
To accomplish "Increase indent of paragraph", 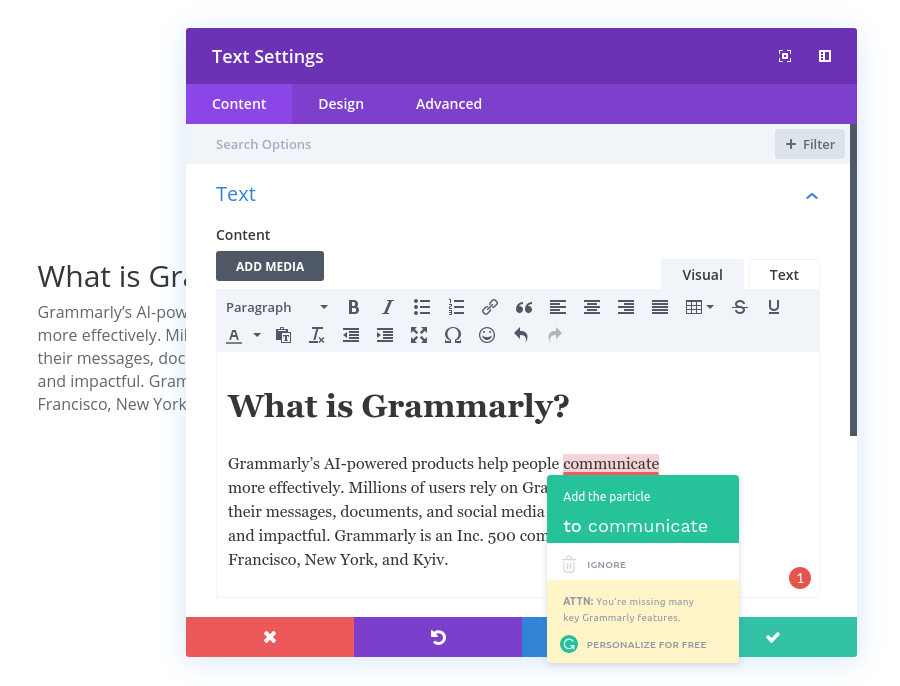I will (385, 335).
